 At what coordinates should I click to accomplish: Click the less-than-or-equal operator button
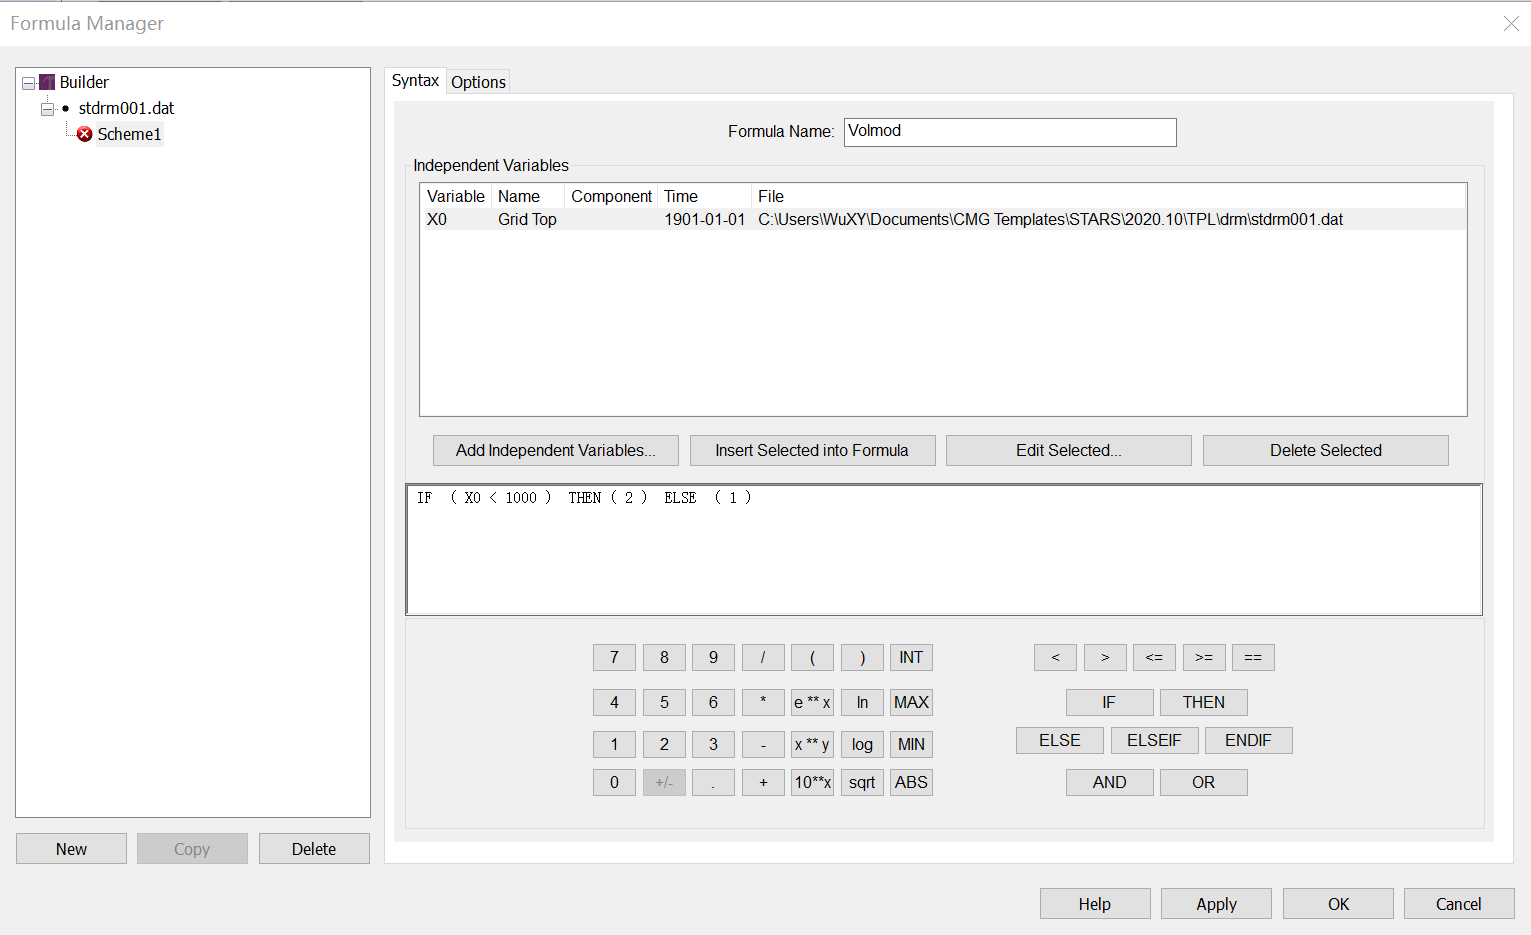[1154, 657]
